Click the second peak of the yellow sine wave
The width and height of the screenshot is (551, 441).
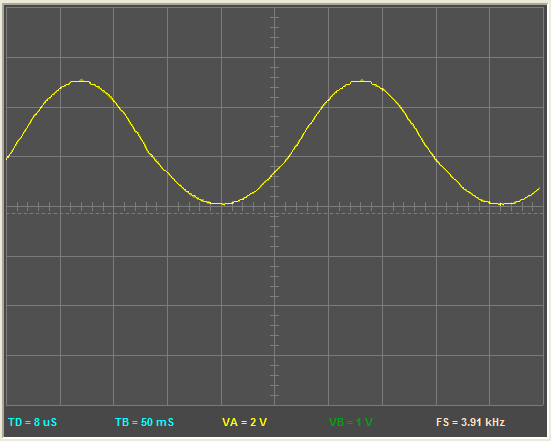(x=361, y=81)
